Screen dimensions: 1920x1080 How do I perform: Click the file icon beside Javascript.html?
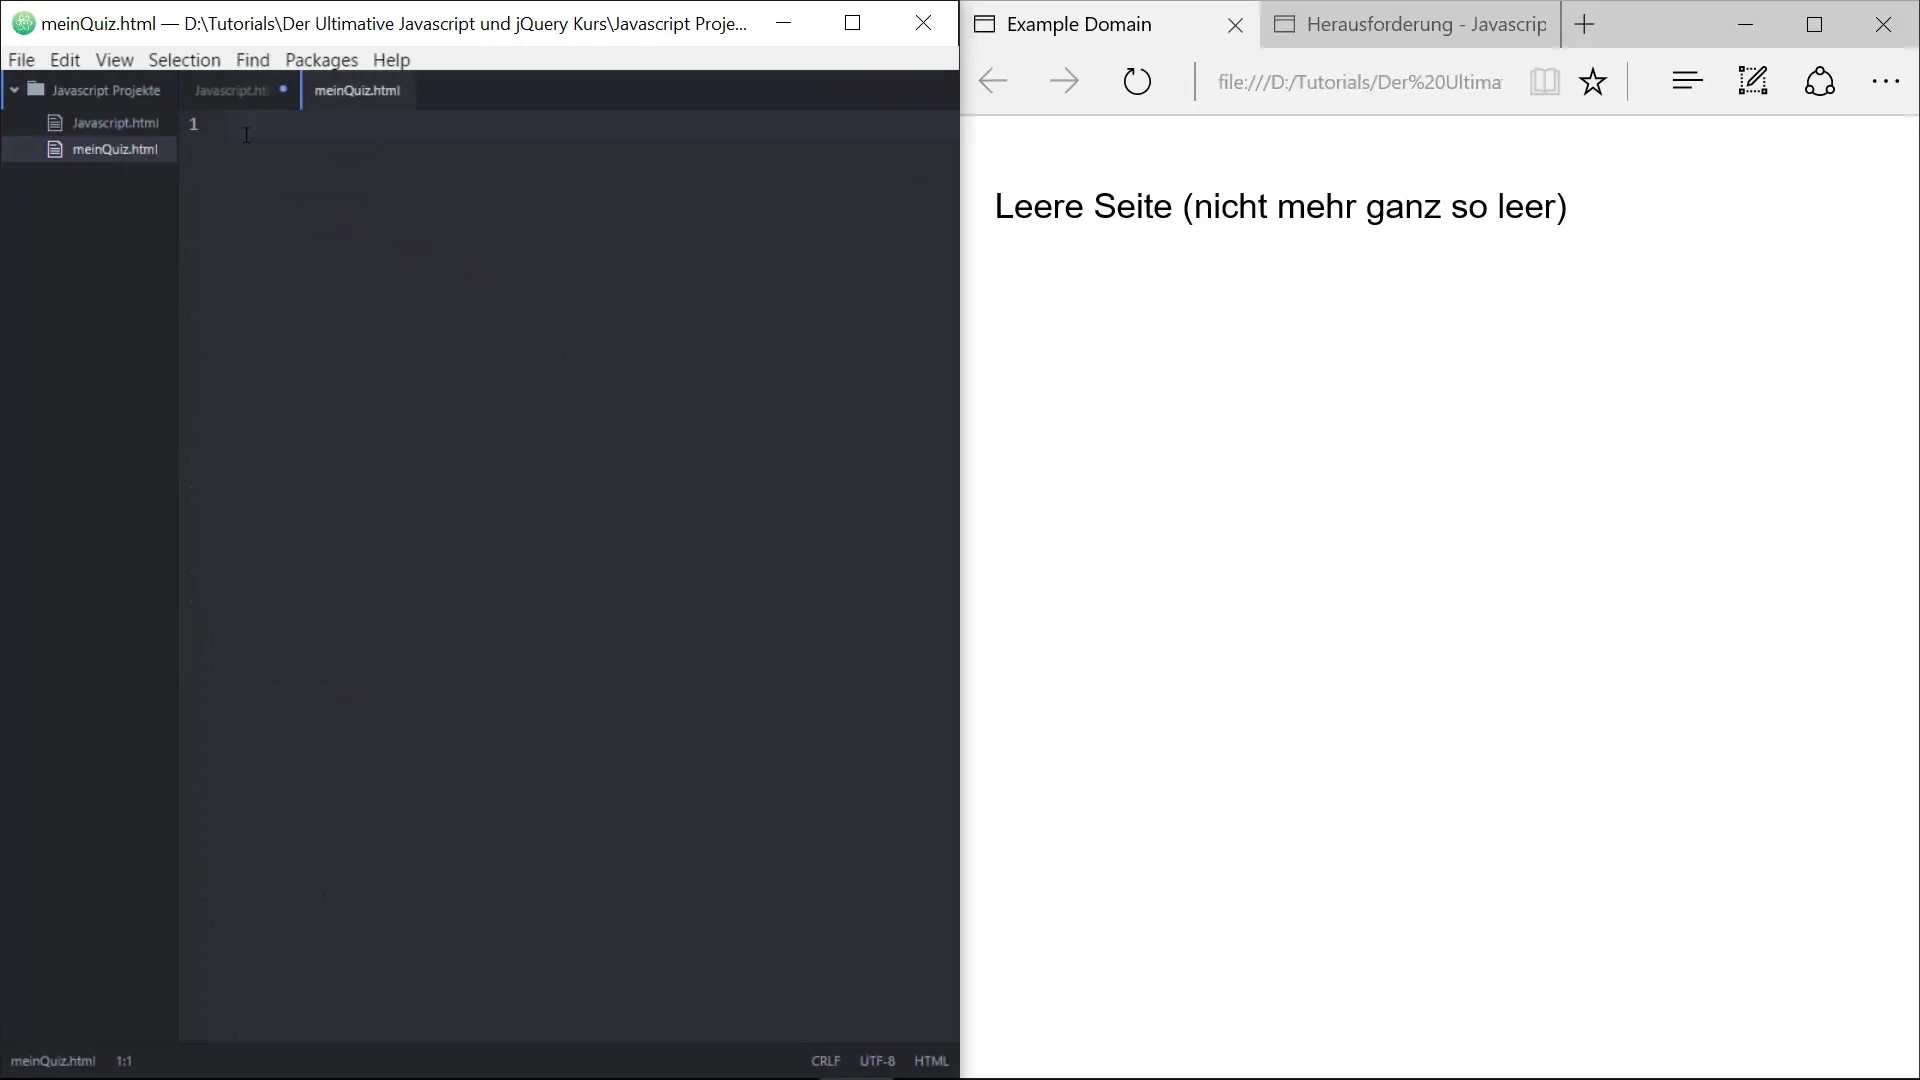click(x=55, y=123)
